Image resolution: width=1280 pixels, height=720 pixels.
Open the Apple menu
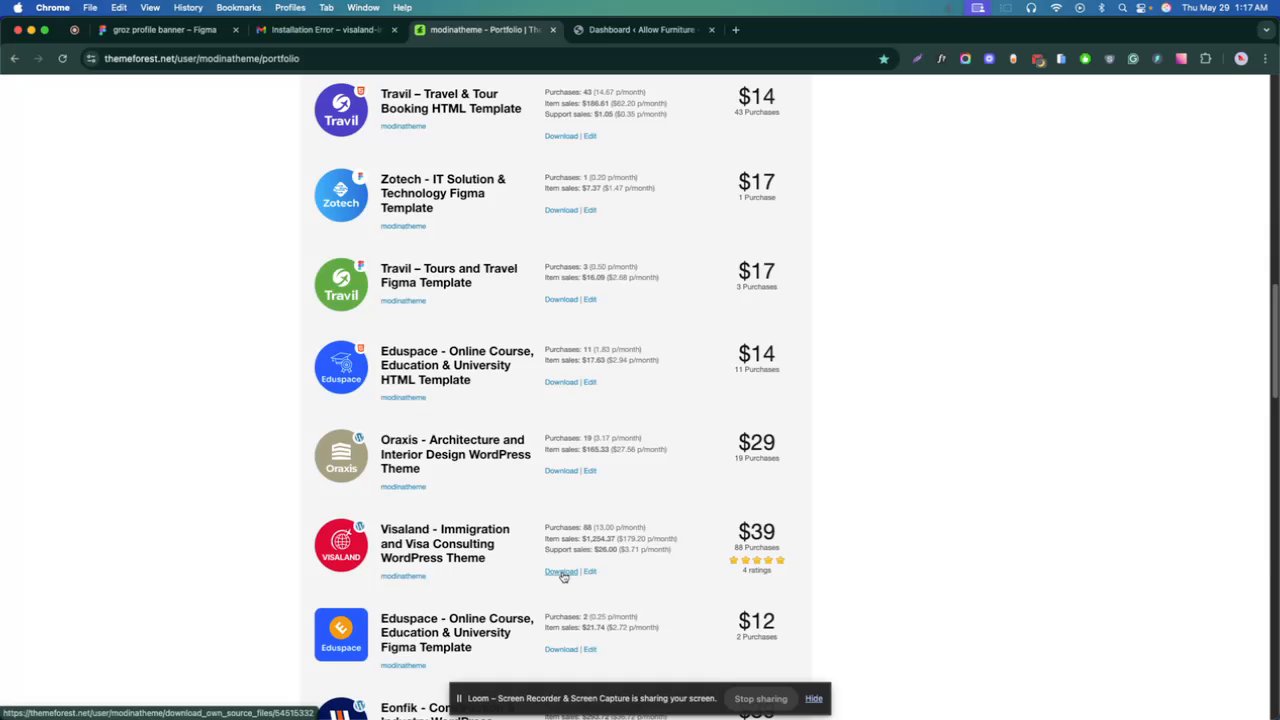point(17,8)
